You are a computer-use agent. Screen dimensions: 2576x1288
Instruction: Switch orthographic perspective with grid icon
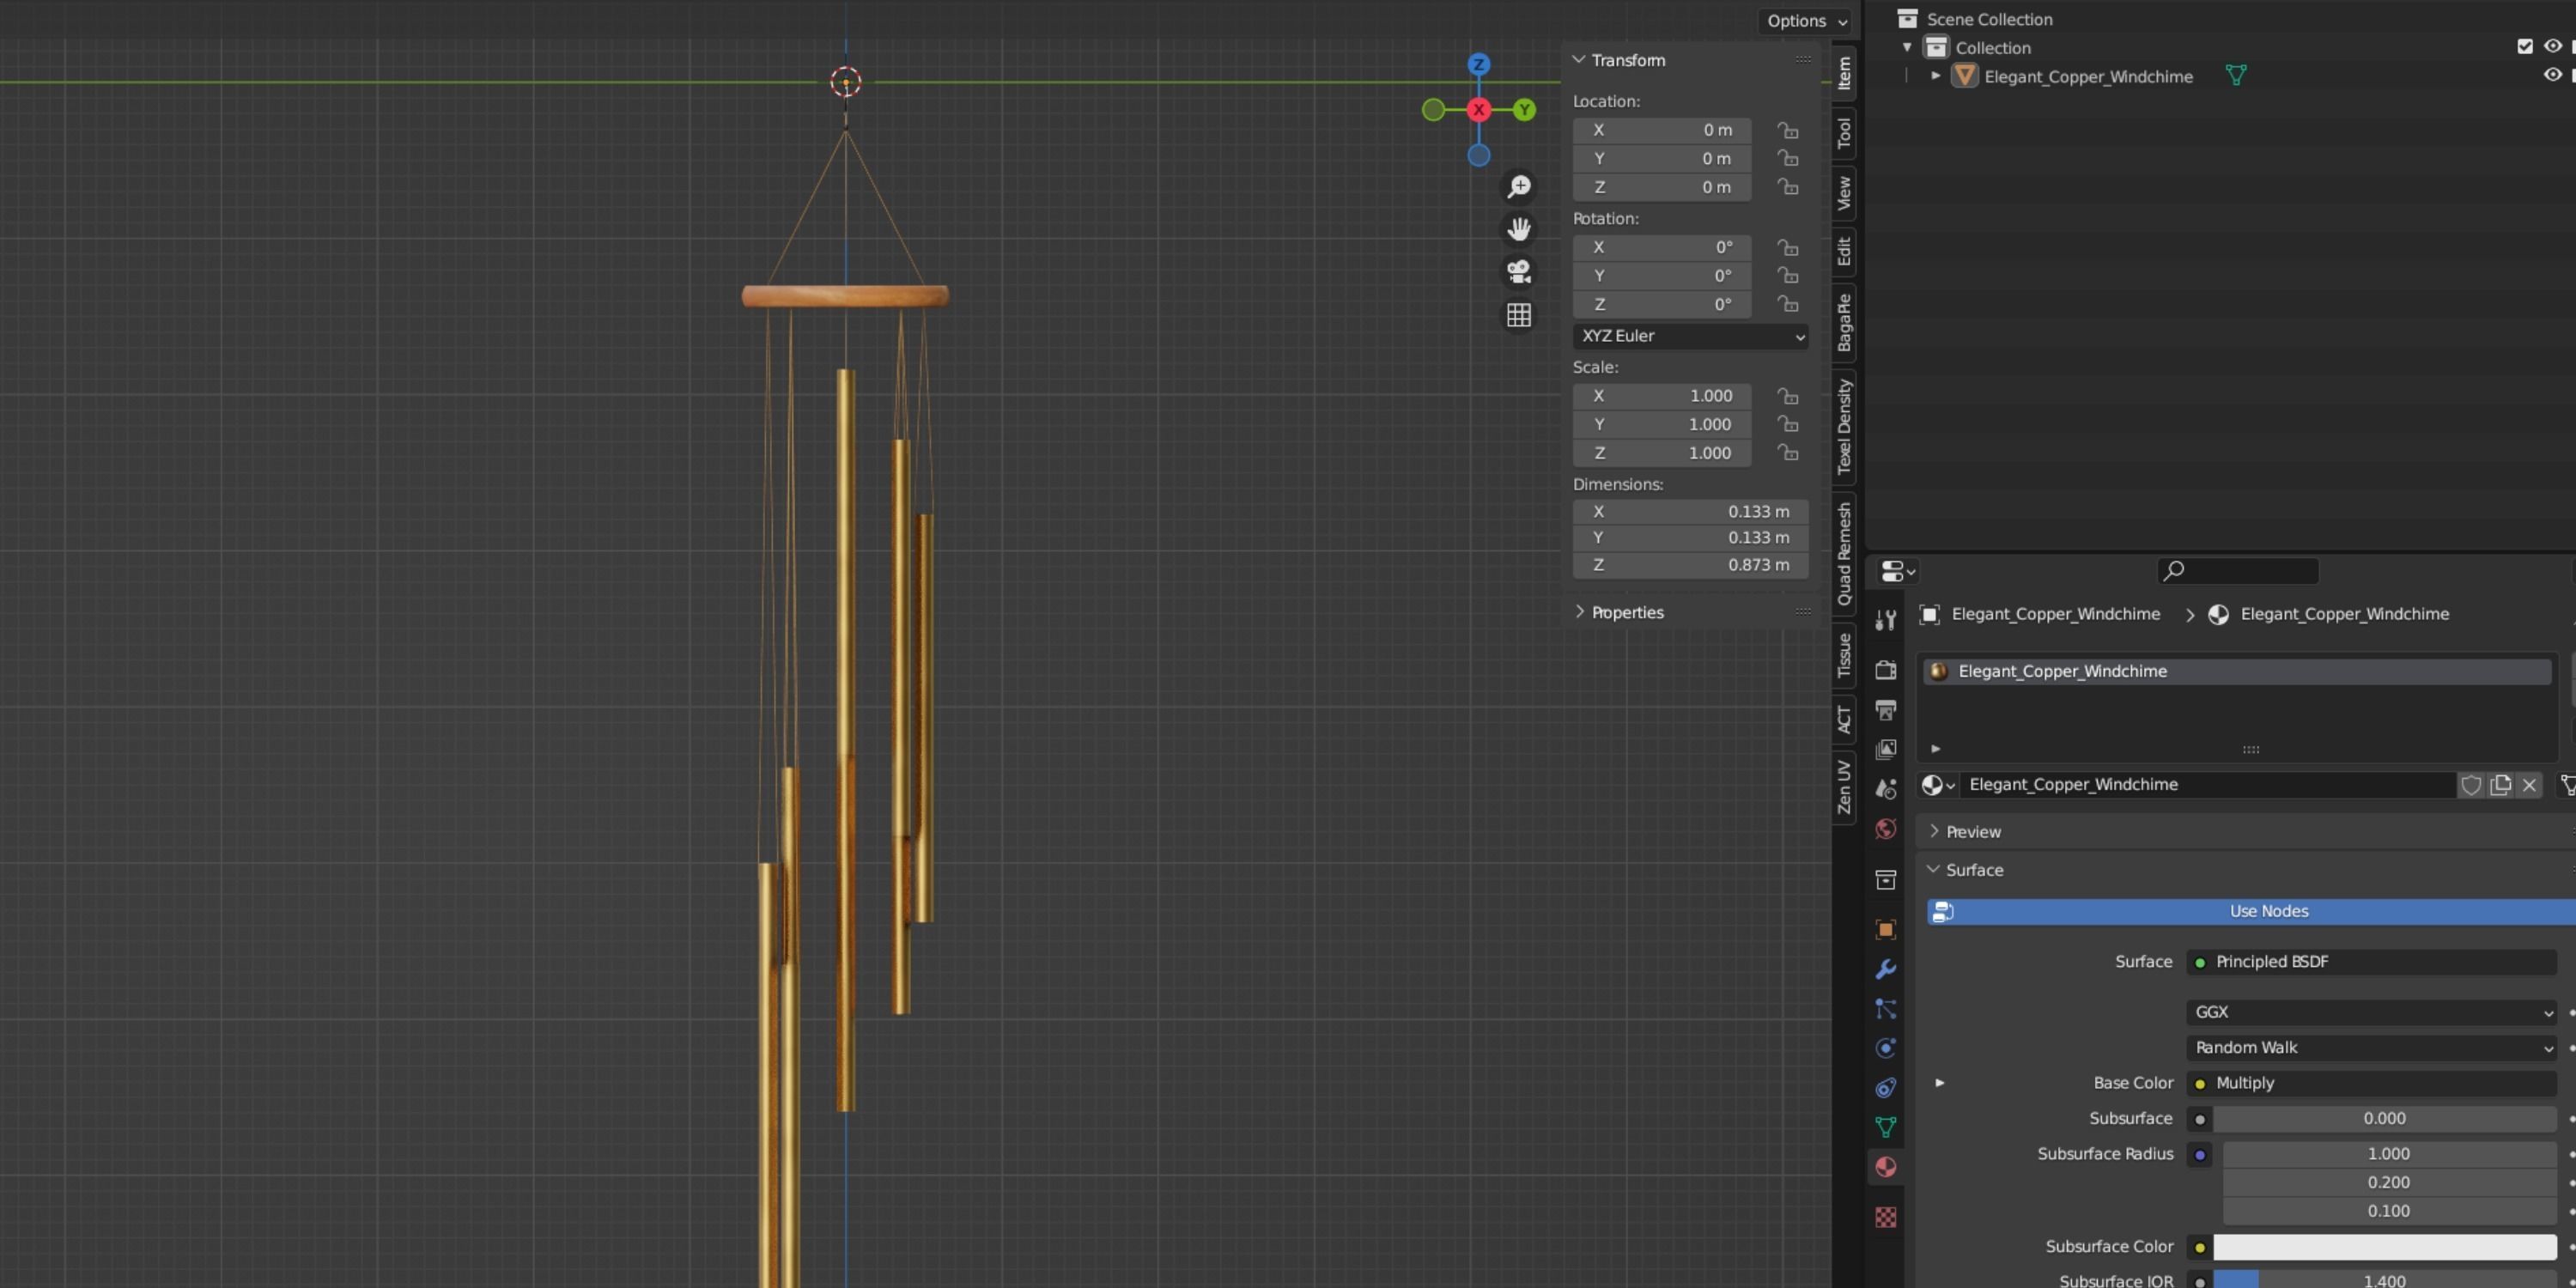point(1519,315)
